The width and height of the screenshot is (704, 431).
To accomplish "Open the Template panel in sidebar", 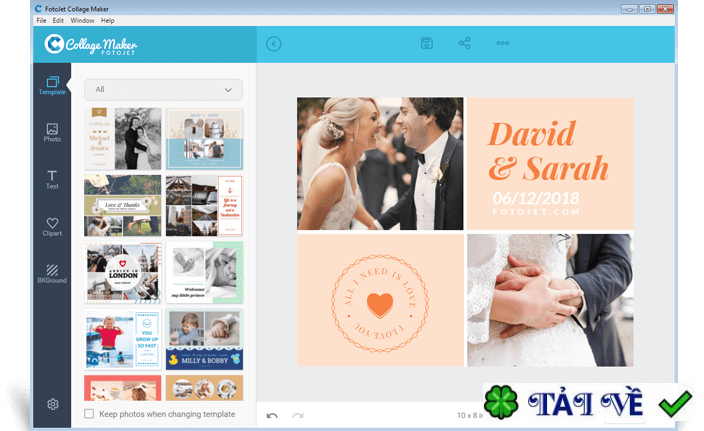I will click(52, 85).
